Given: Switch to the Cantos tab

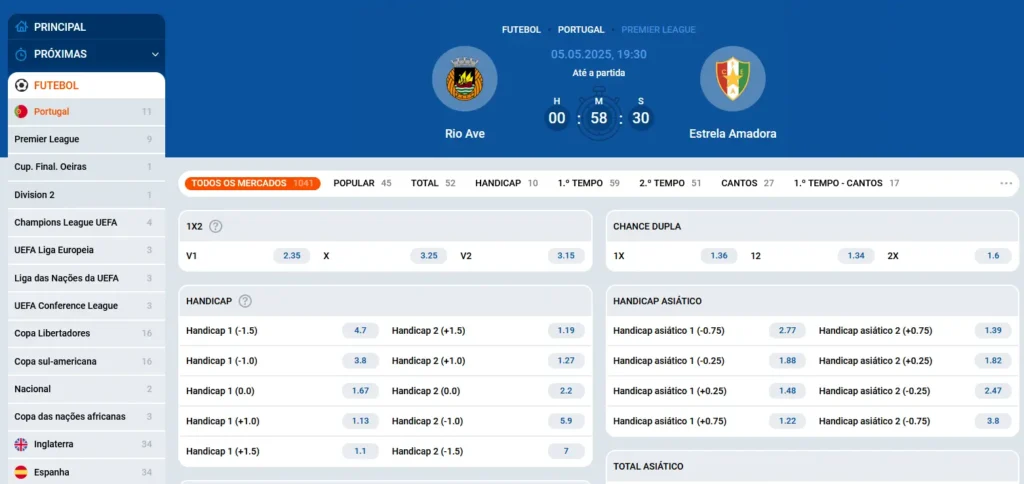Looking at the screenshot, I should click(748, 184).
